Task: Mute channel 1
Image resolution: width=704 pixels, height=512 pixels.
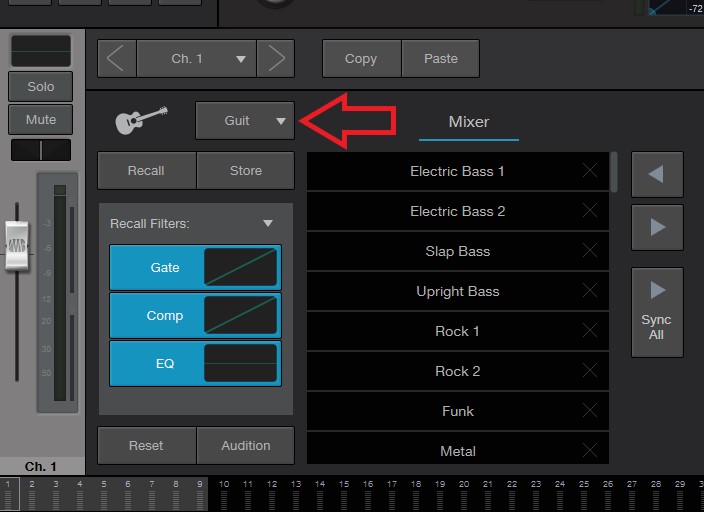Action: pos(40,119)
